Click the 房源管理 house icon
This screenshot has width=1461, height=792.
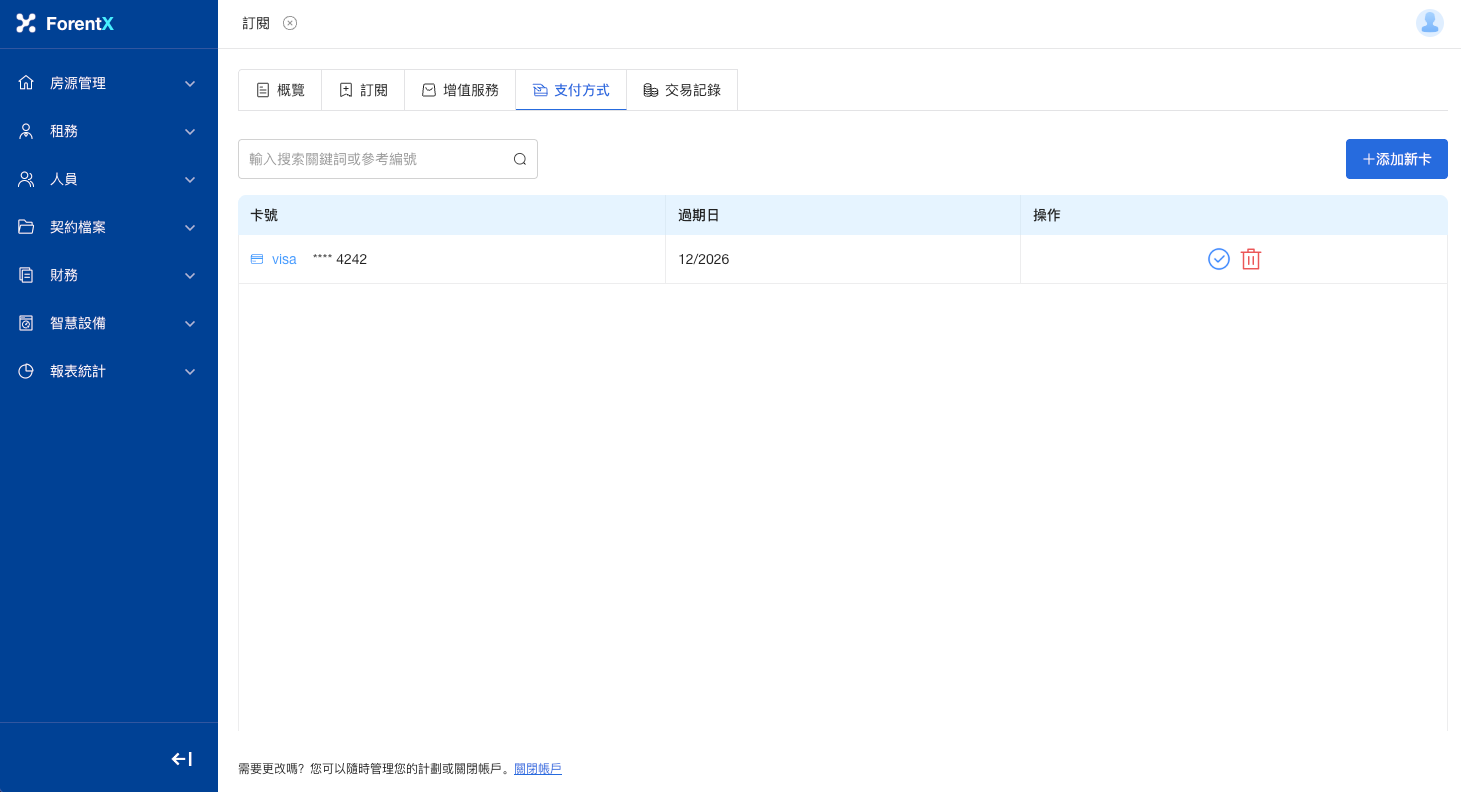26,83
